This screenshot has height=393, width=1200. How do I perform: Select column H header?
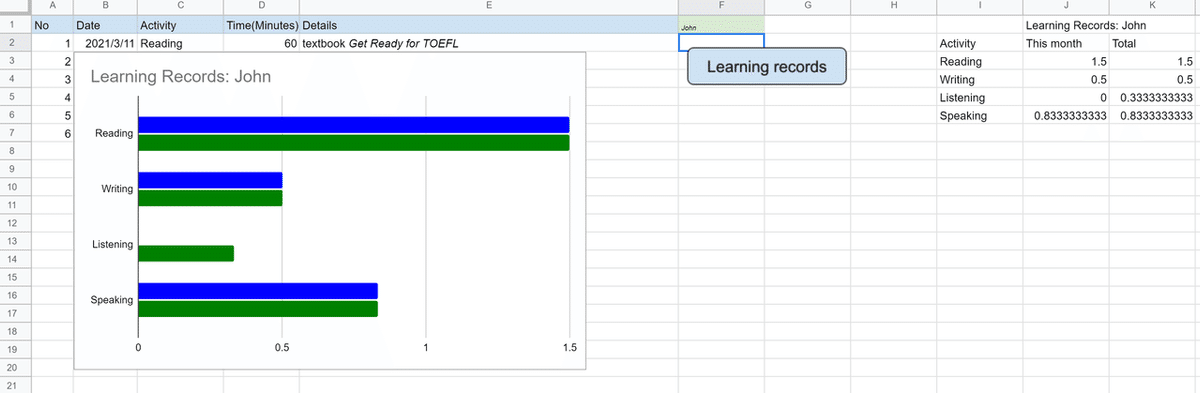click(893, 7)
